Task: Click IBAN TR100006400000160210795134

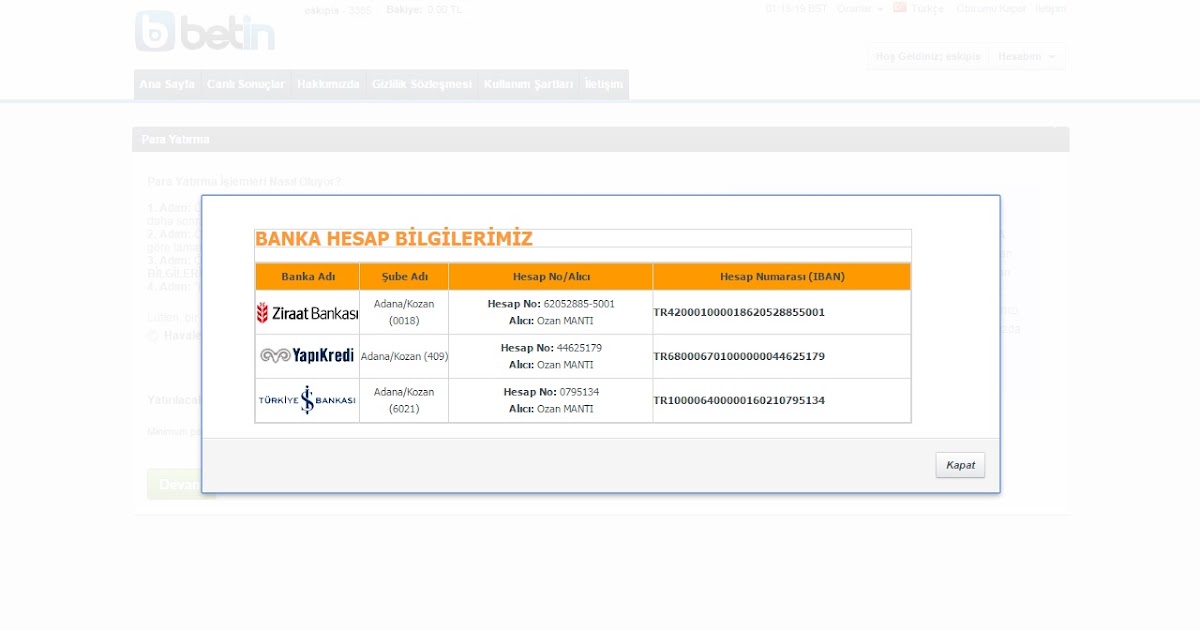Action: [739, 400]
